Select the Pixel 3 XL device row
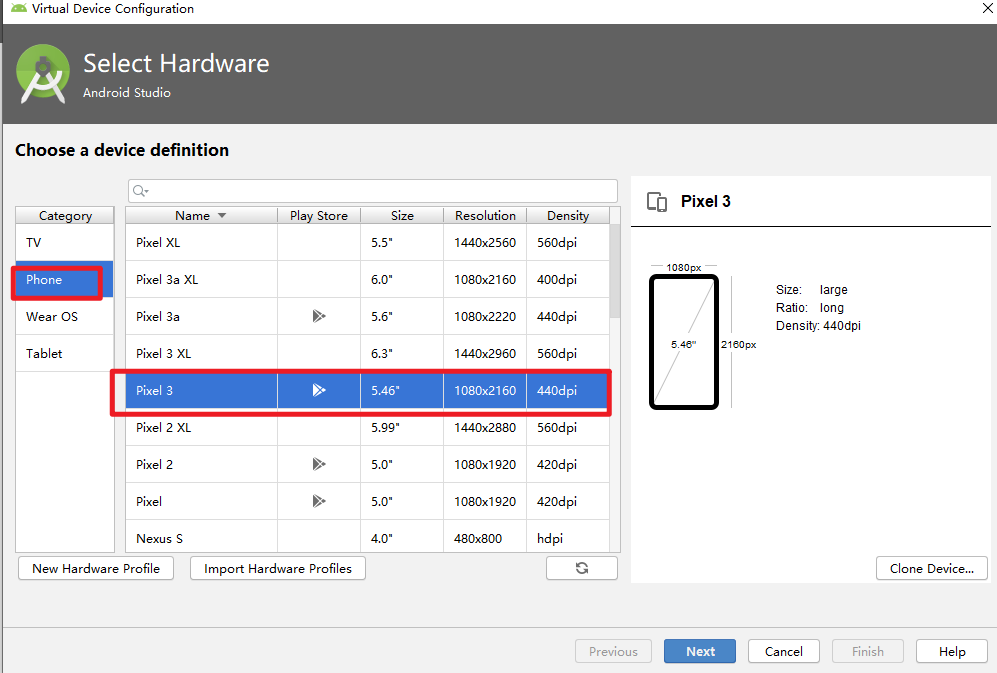The image size is (997, 673). pos(367,353)
